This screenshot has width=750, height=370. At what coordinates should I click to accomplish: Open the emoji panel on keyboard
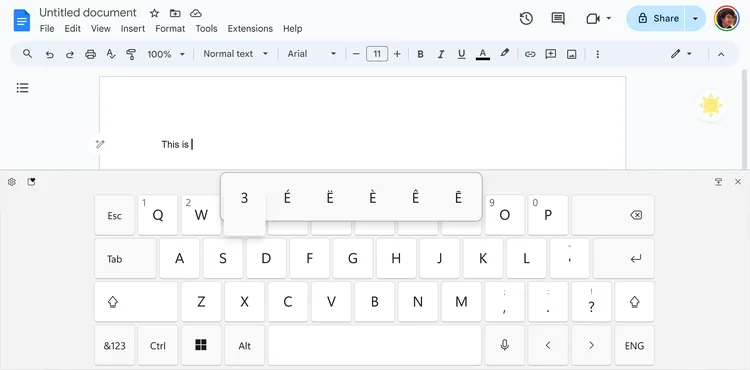[32, 182]
